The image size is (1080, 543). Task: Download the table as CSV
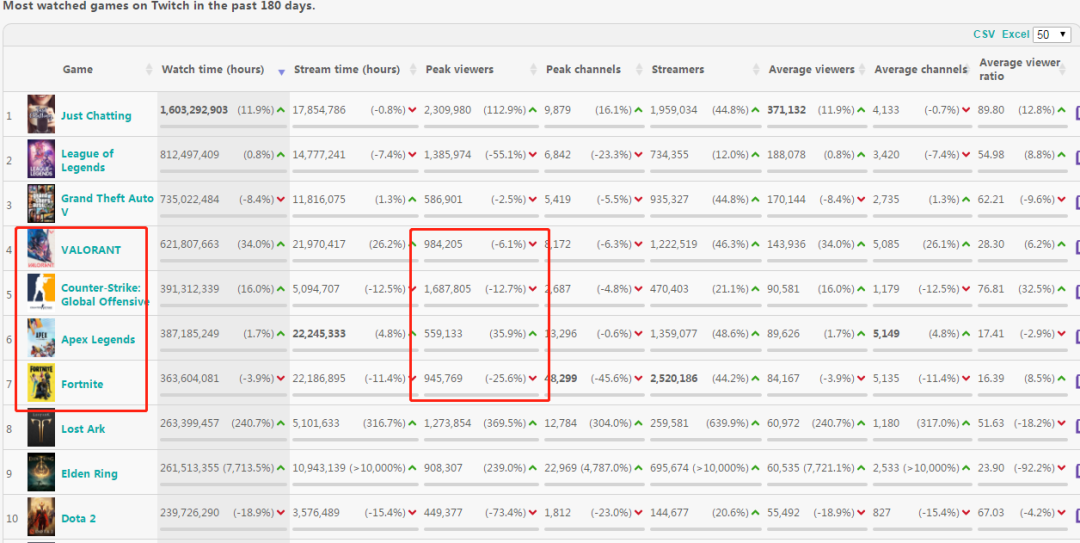(x=984, y=34)
